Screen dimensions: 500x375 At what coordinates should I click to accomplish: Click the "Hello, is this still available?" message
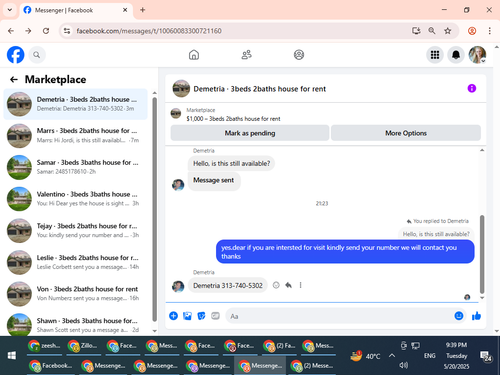pyautogui.click(x=231, y=163)
